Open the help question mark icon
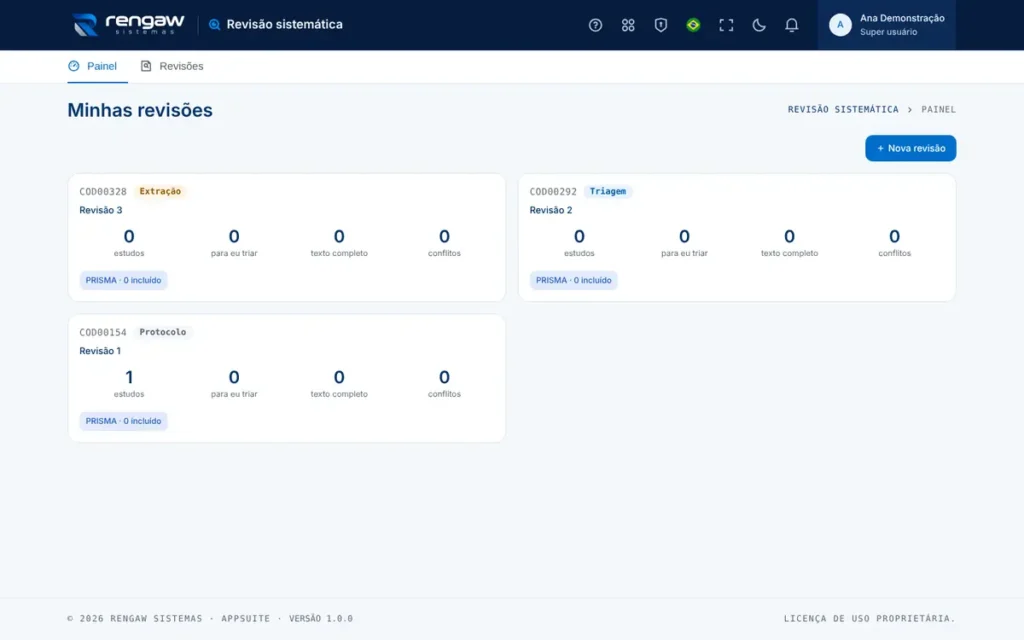The width and height of the screenshot is (1024, 640). click(595, 25)
